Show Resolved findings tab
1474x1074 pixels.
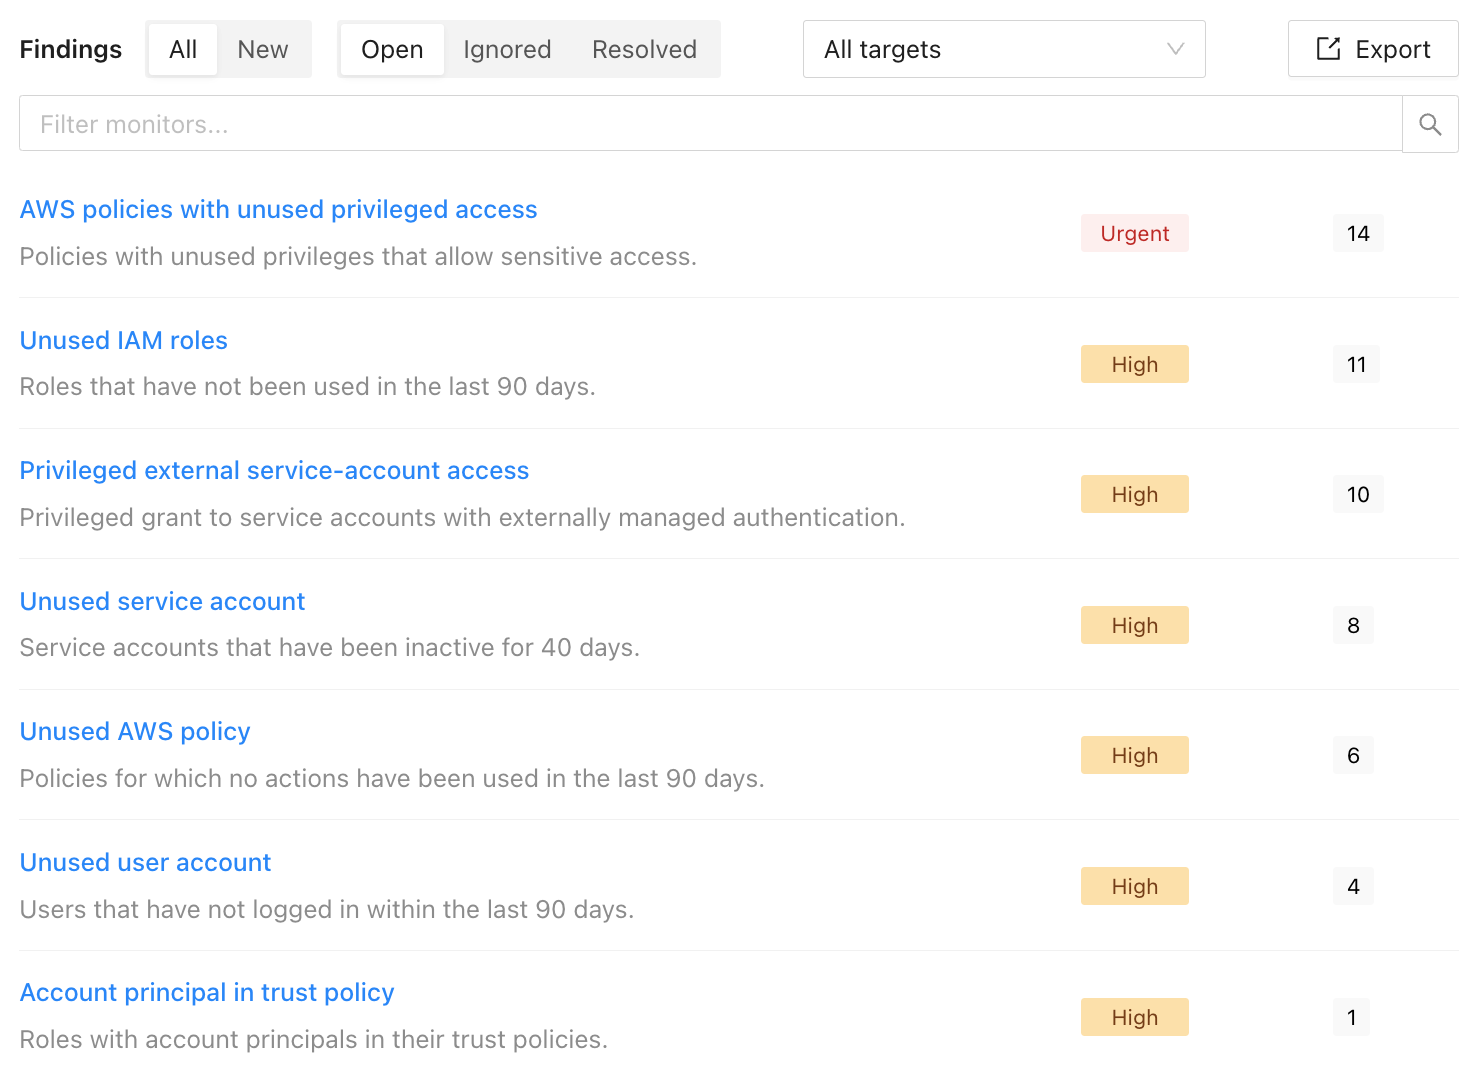[644, 49]
